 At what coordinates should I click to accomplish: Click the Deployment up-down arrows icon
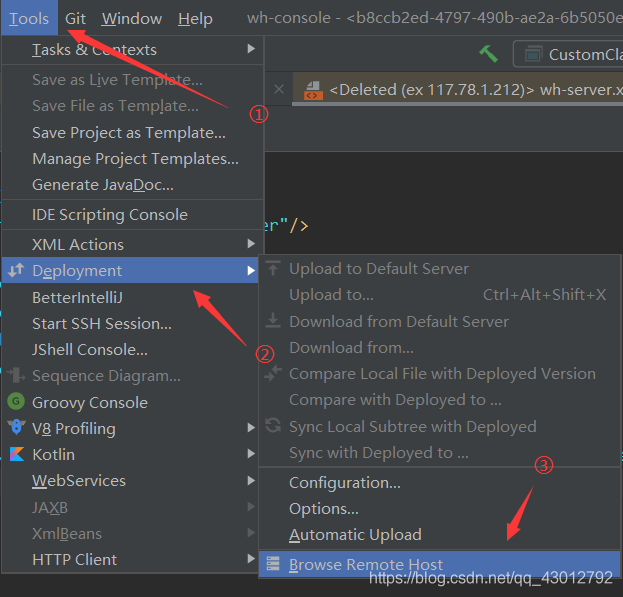click(16, 270)
